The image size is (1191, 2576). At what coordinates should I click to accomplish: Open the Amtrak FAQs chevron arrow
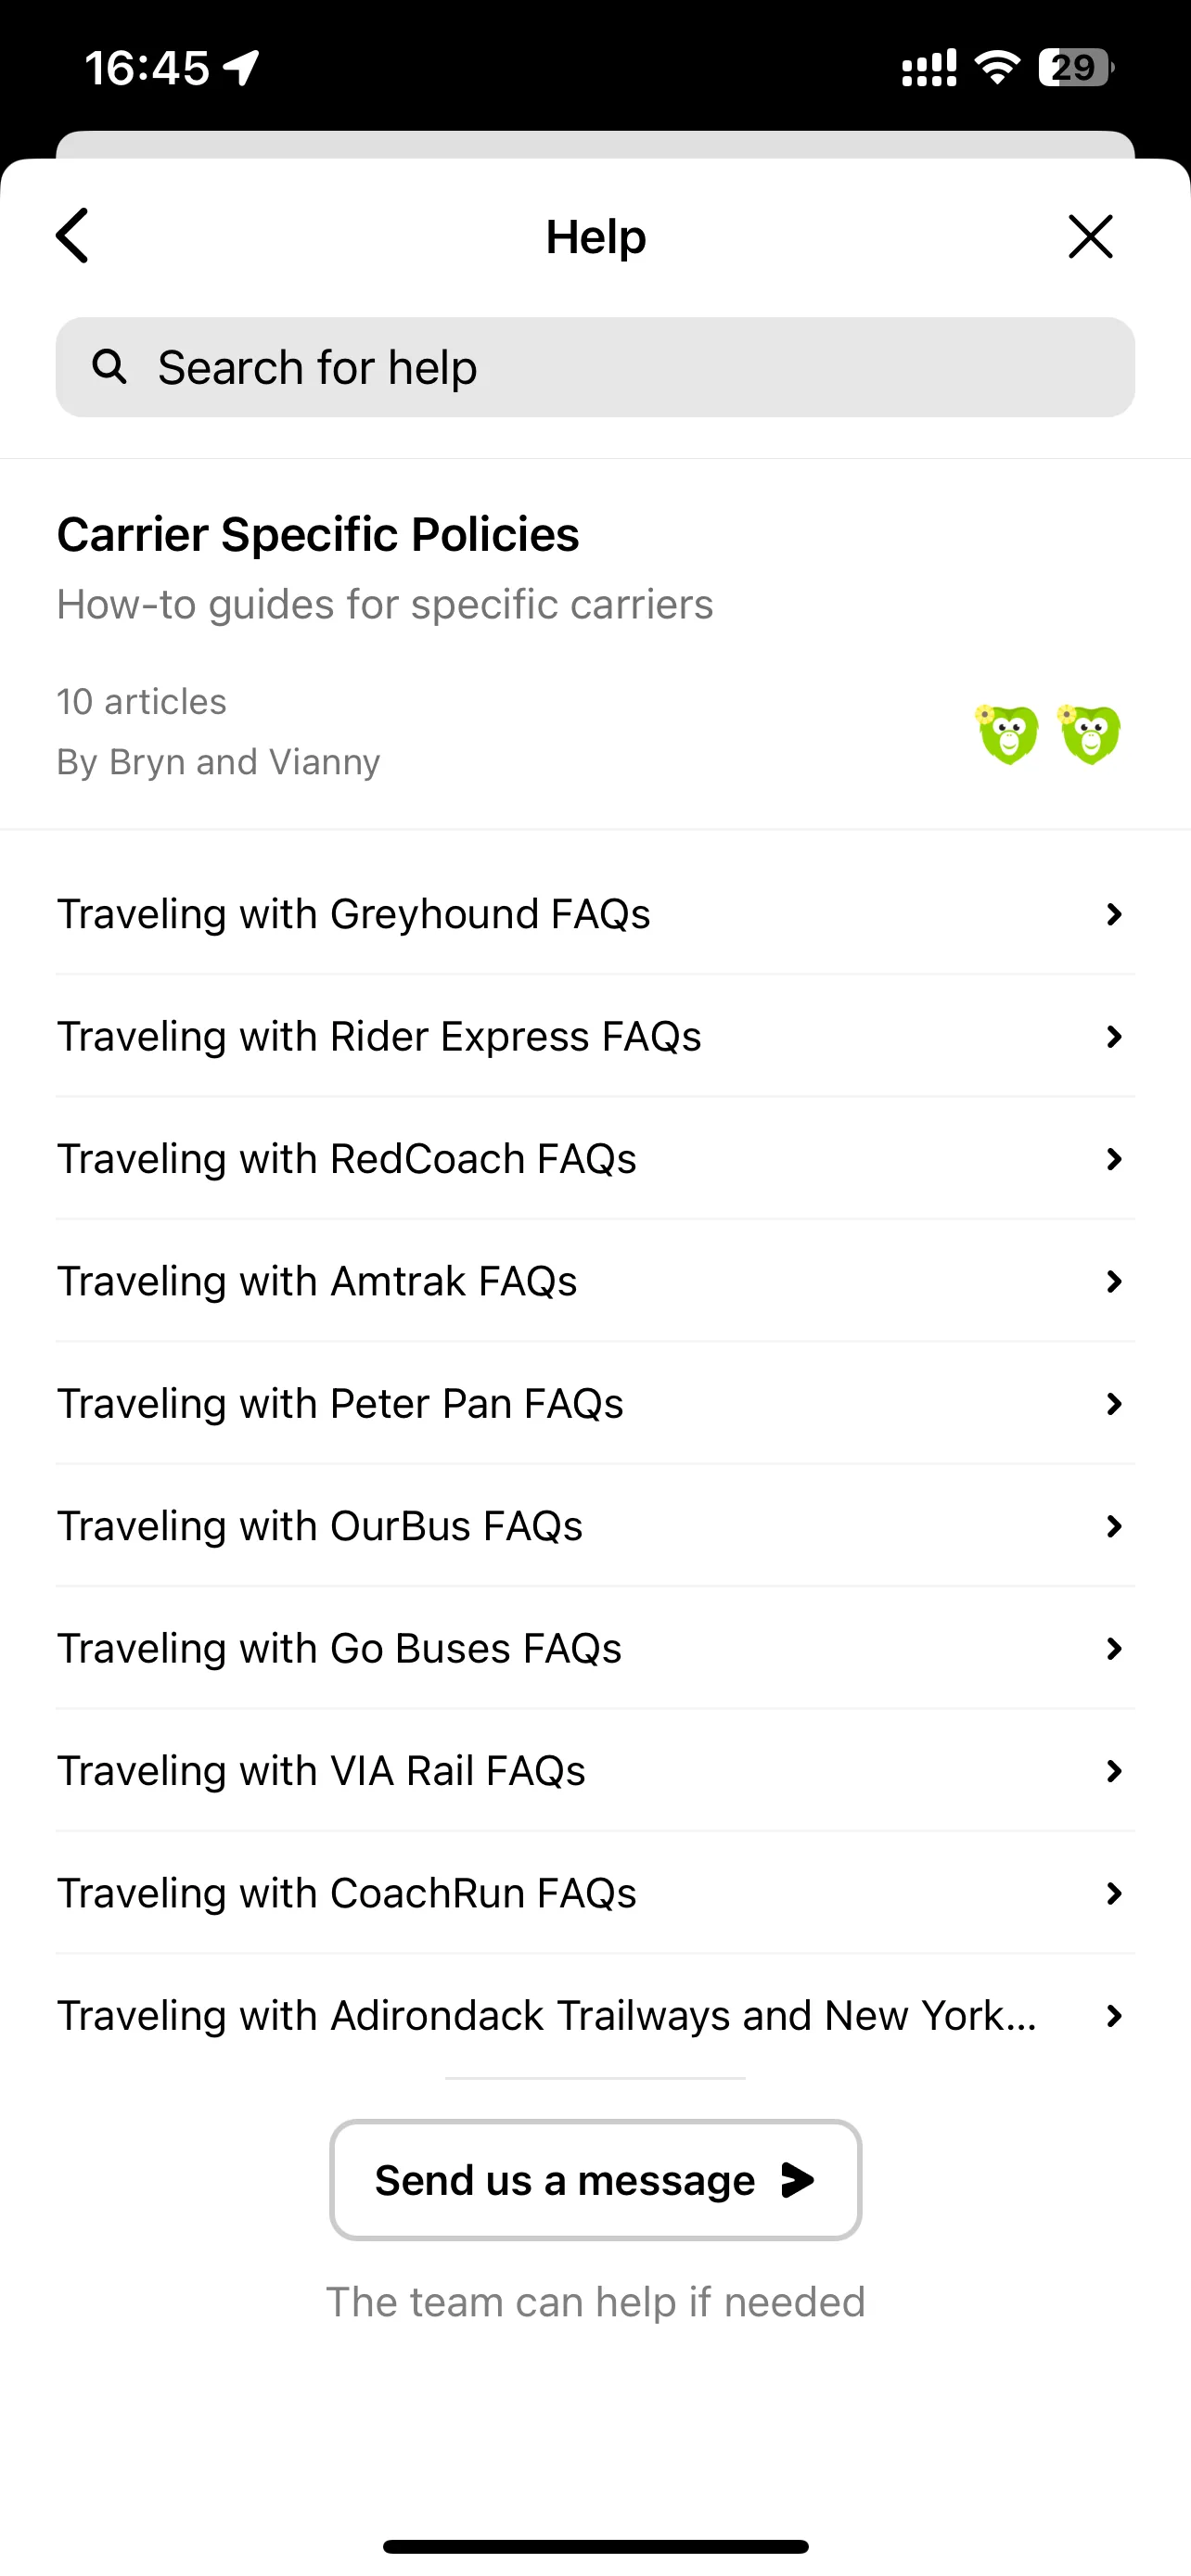tap(1113, 1281)
